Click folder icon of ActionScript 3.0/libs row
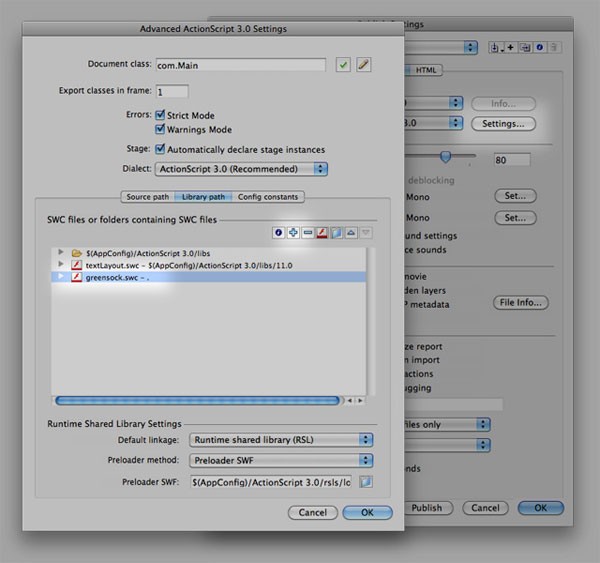600x563 pixels. tap(77, 253)
